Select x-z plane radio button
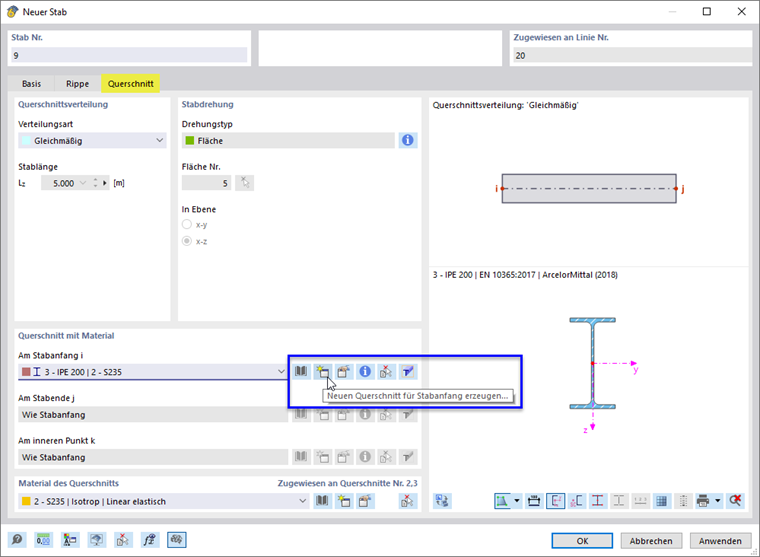The width and height of the screenshot is (760, 557). 187,241
